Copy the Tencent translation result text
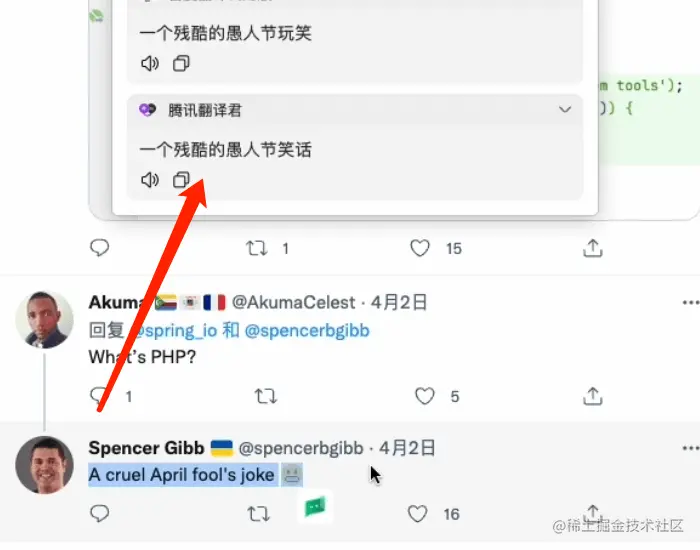700x550 pixels. 181,180
